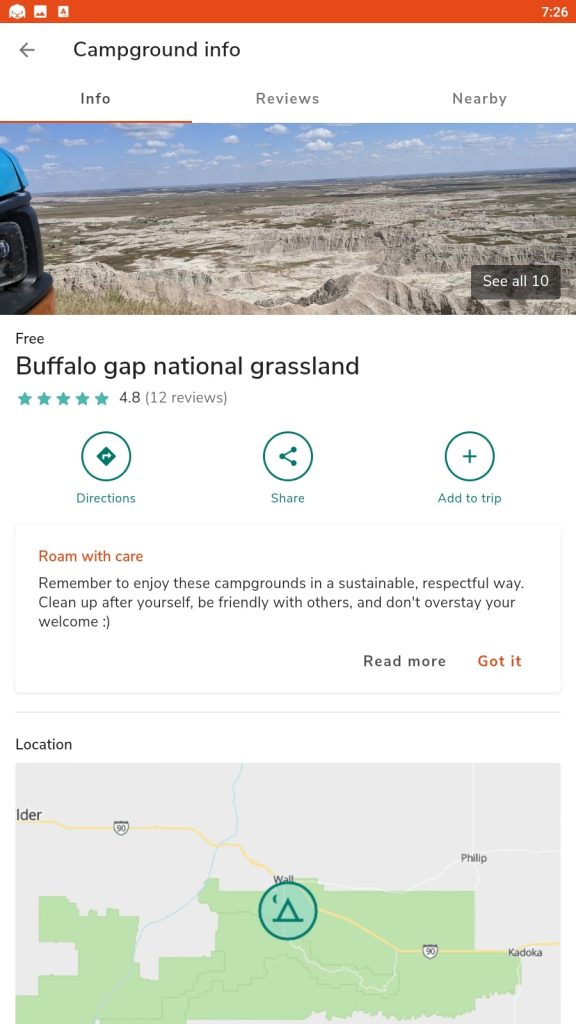576x1024 pixels.
Task: Tap the Directions circle icon
Action: [106, 456]
